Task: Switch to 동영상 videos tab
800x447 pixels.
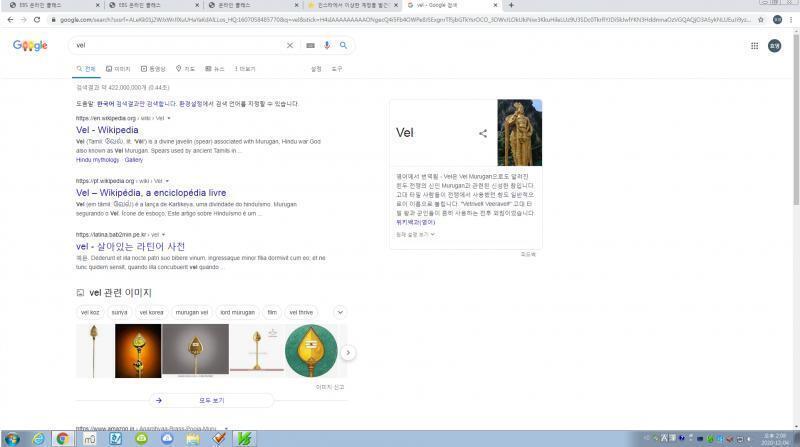Action: 153,69
